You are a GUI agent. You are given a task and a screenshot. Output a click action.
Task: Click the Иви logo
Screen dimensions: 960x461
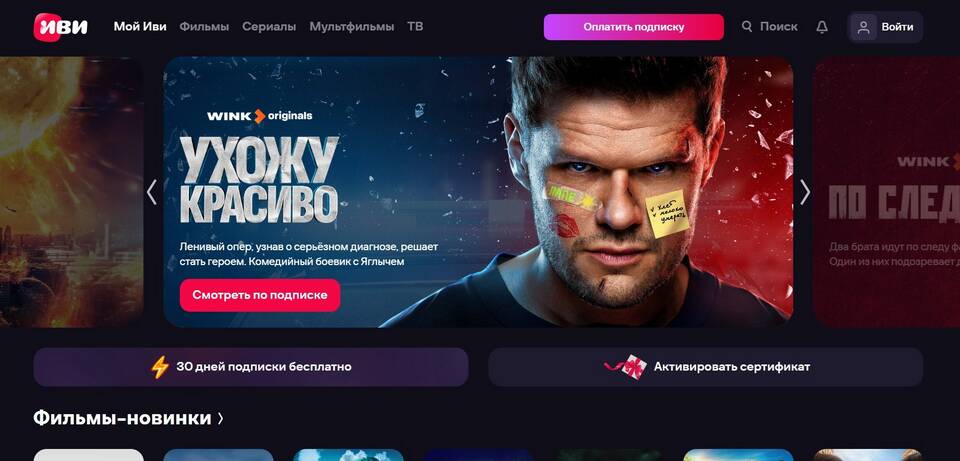[61, 27]
